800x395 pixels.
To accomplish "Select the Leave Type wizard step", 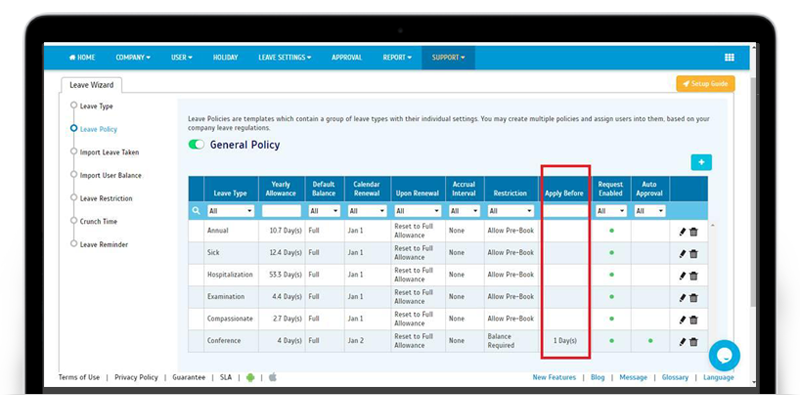I will point(92,106).
